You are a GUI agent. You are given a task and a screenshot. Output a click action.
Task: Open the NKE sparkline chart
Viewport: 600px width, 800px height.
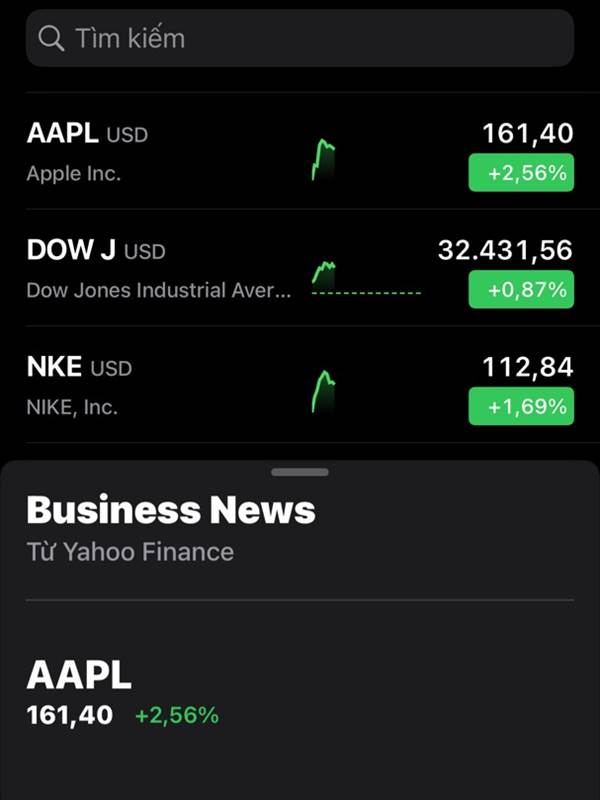tap(323, 391)
